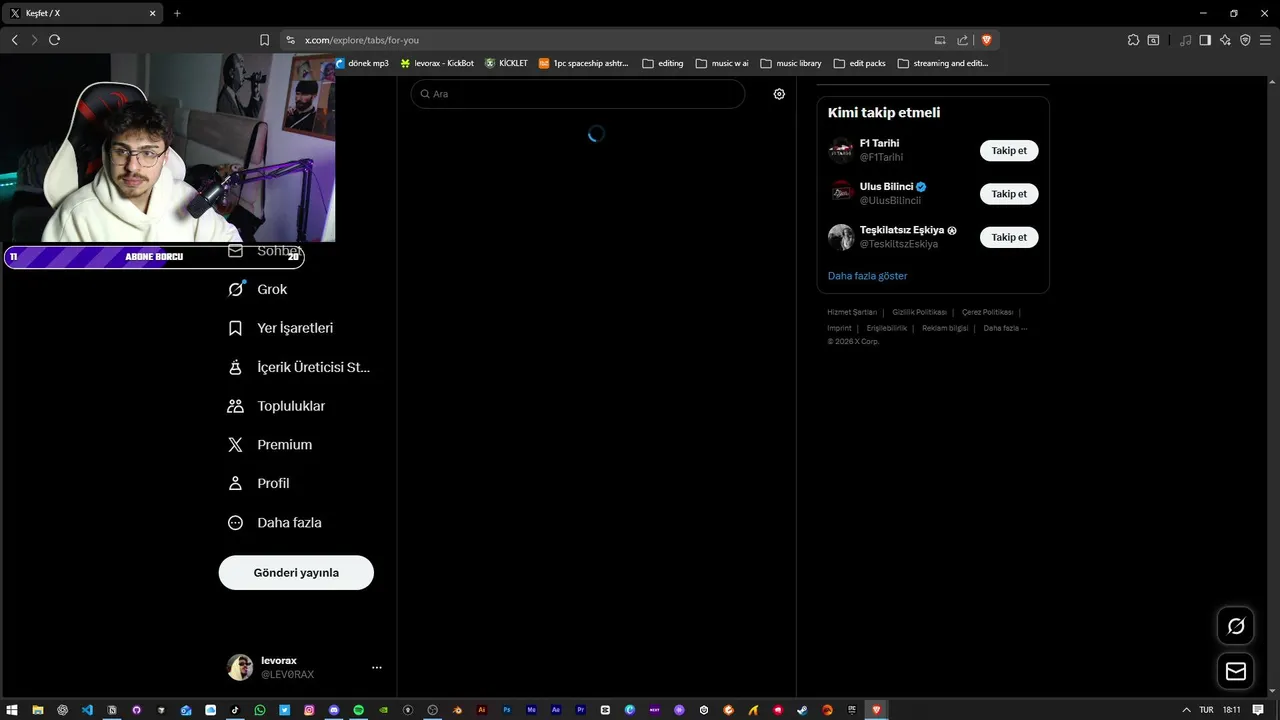Open the Brave VPN shield icon
1280x720 pixels.
point(1245,40)
